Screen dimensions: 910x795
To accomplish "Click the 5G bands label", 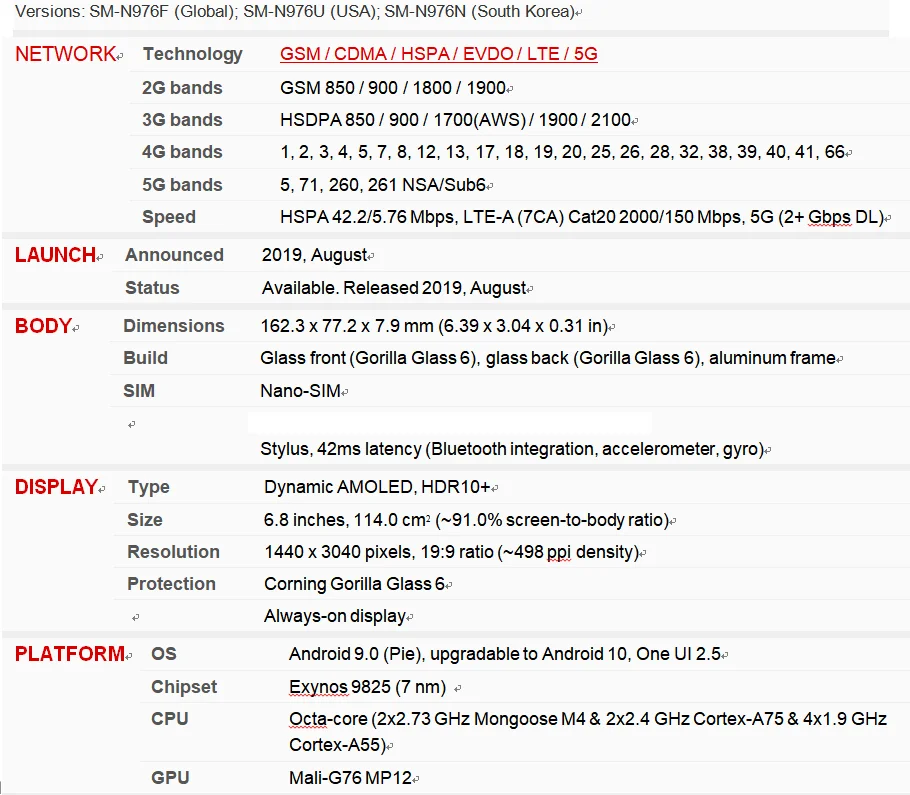I will (182, 185).
